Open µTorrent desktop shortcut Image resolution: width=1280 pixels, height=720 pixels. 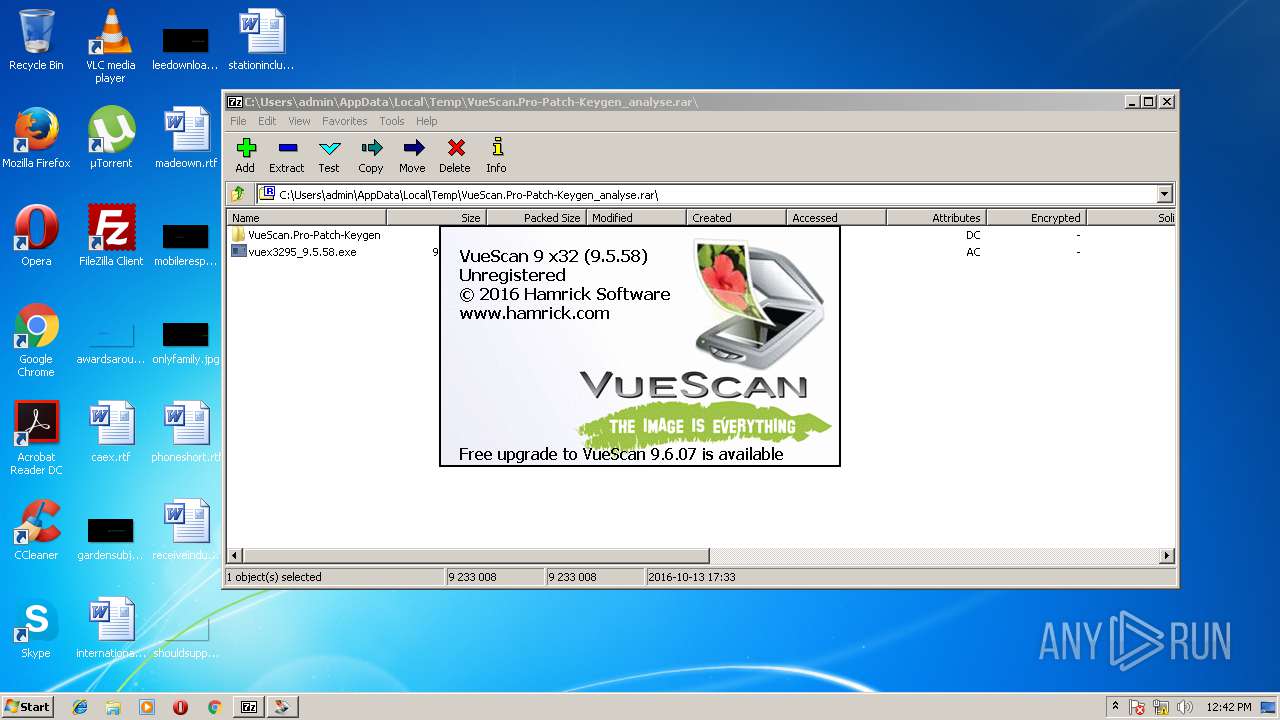(x=110, y=138)
